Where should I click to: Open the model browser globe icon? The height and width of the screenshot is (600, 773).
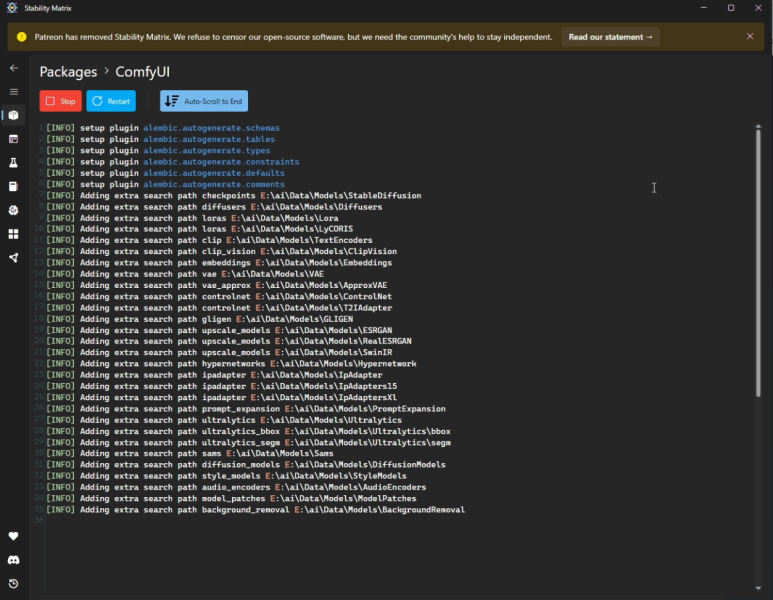[x=14, y=210]
